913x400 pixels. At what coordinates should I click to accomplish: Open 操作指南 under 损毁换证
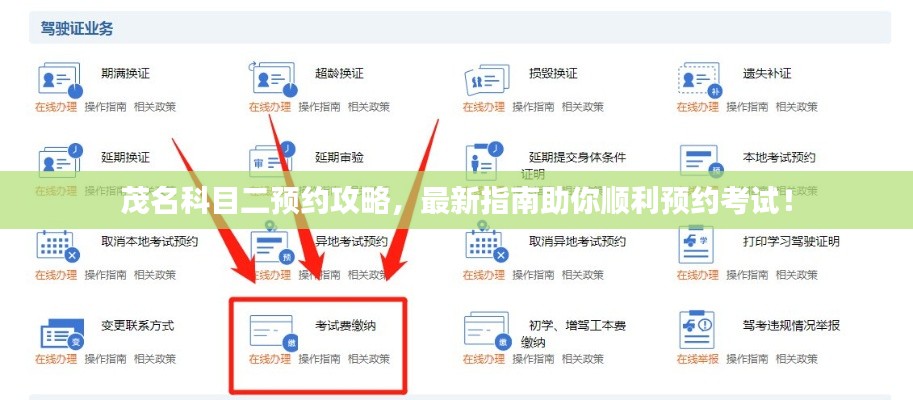tap(533, 107)
